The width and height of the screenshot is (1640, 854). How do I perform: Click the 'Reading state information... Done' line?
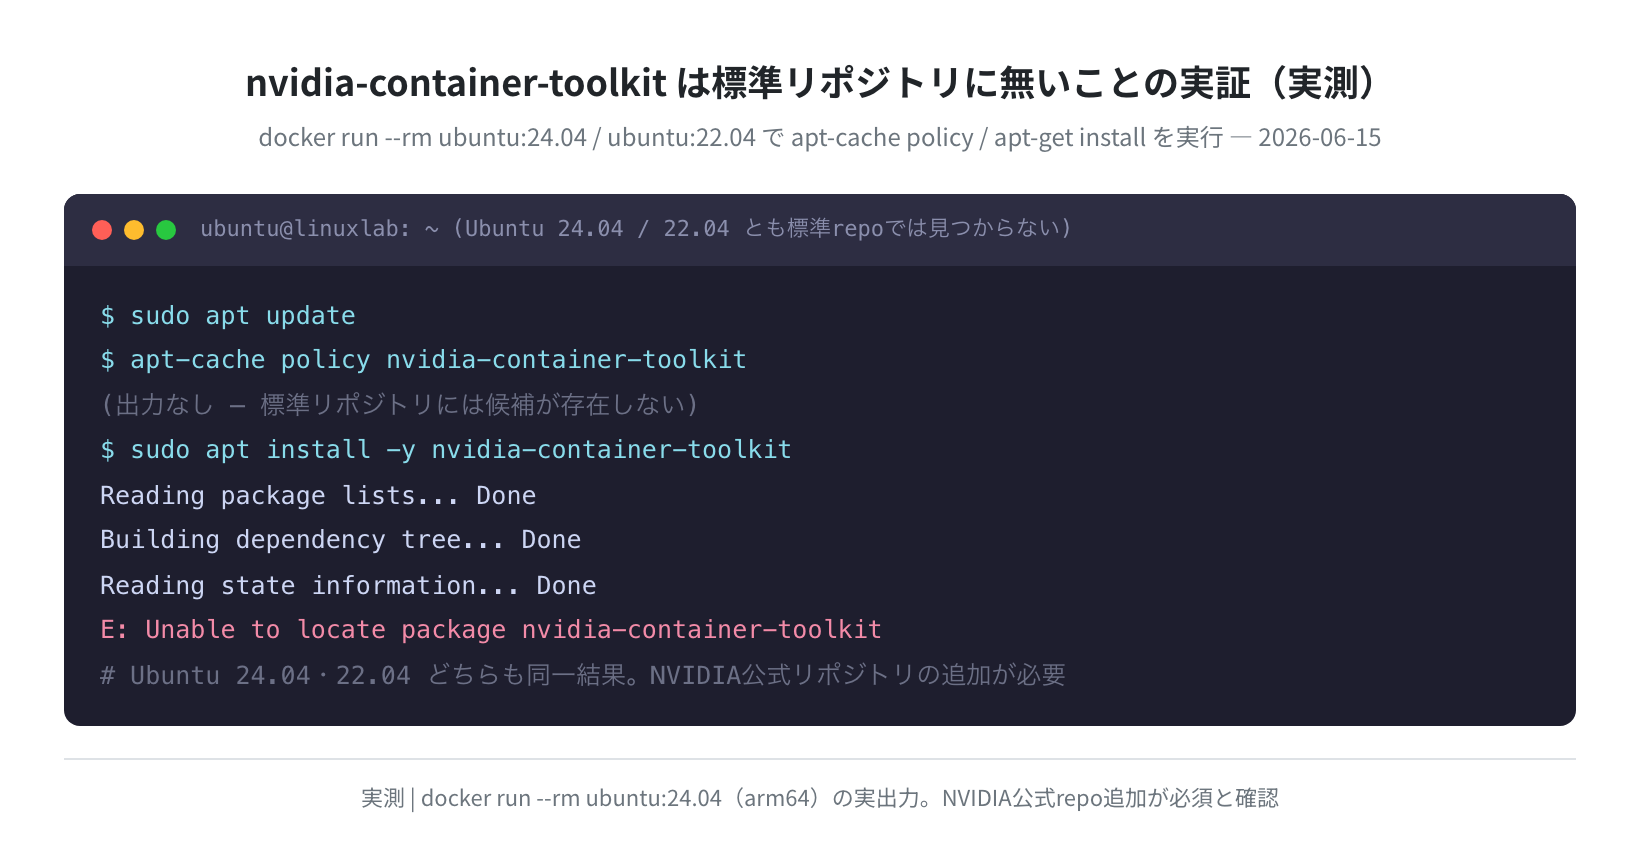pyautogui.click(x=348, y=586)
